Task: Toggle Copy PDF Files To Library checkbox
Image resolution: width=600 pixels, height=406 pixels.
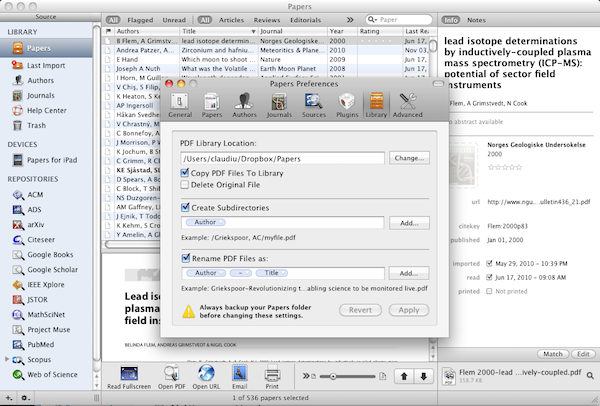Action: tap(185, 173)
